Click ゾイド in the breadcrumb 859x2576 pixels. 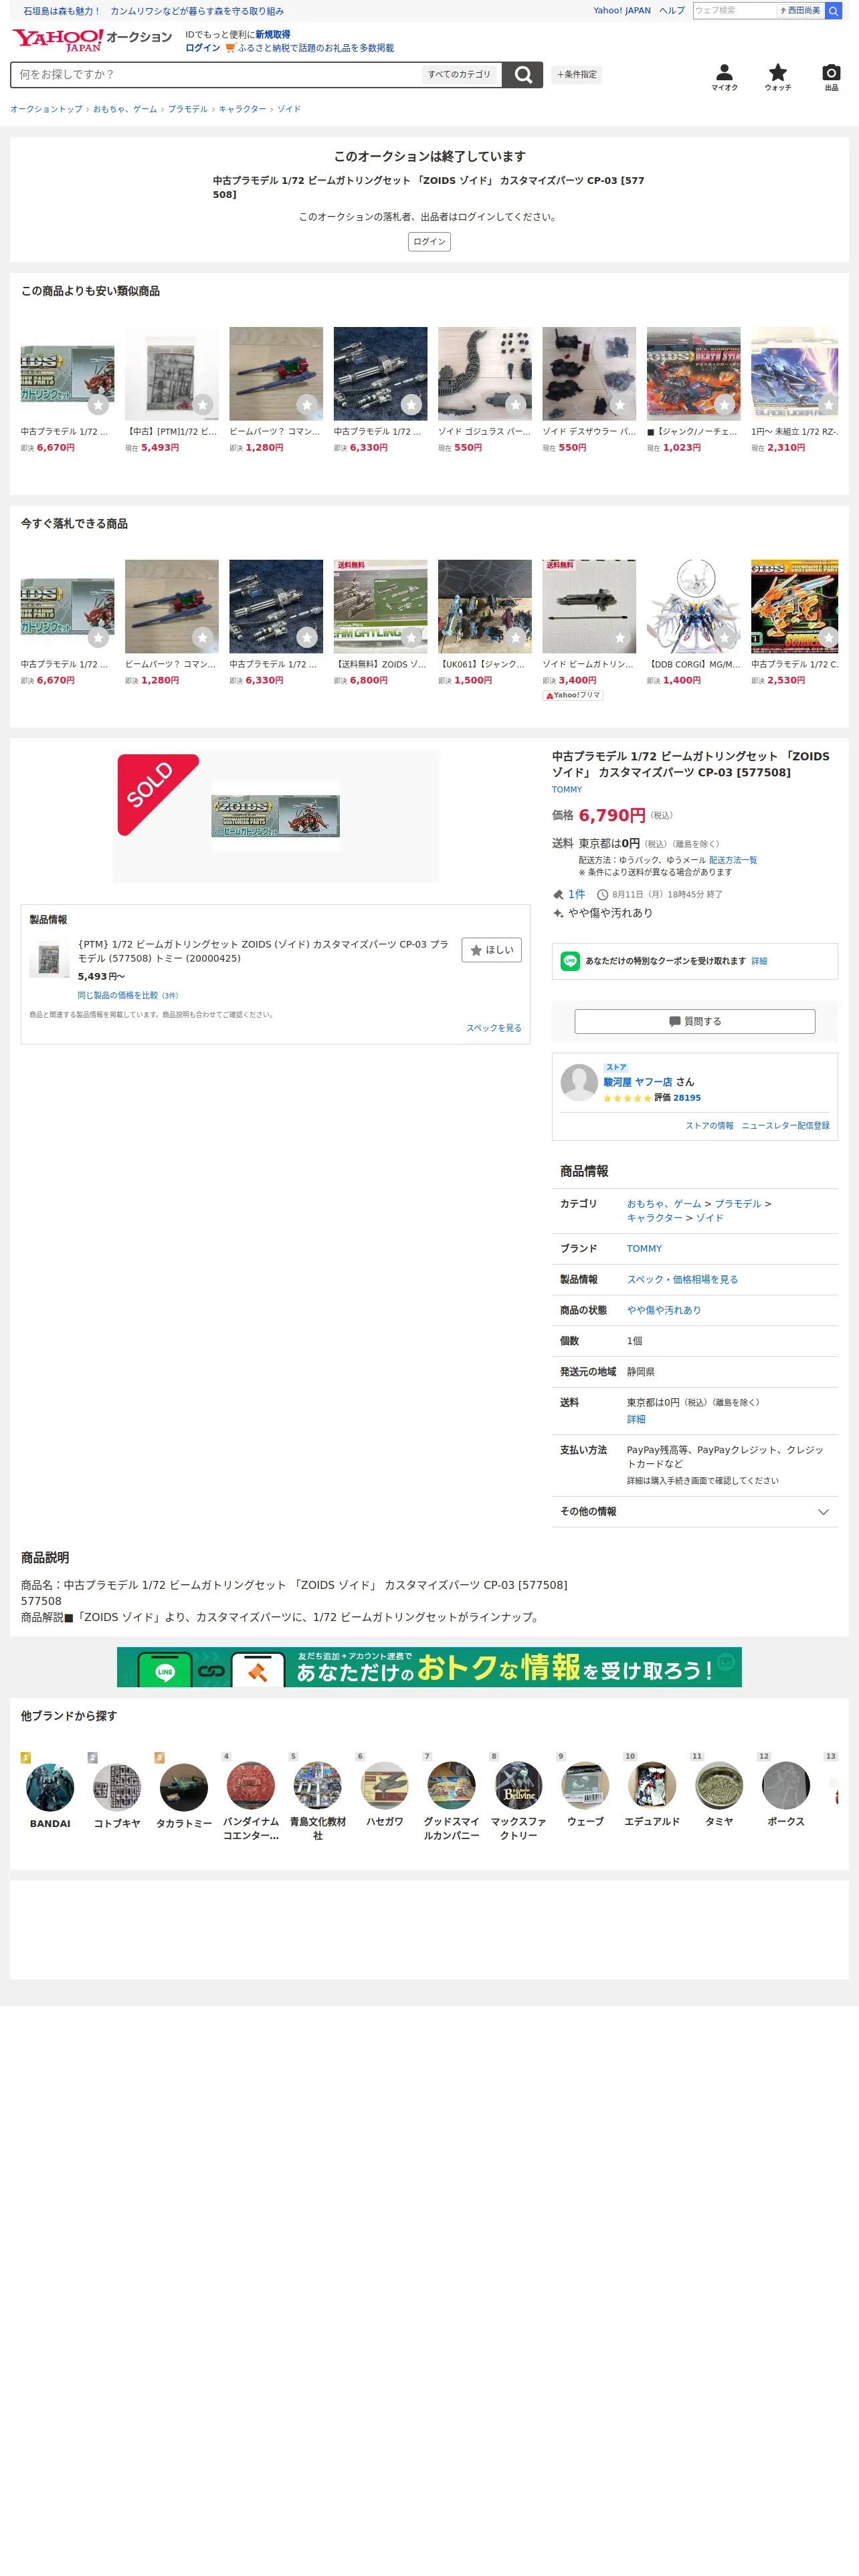point(289,109)
